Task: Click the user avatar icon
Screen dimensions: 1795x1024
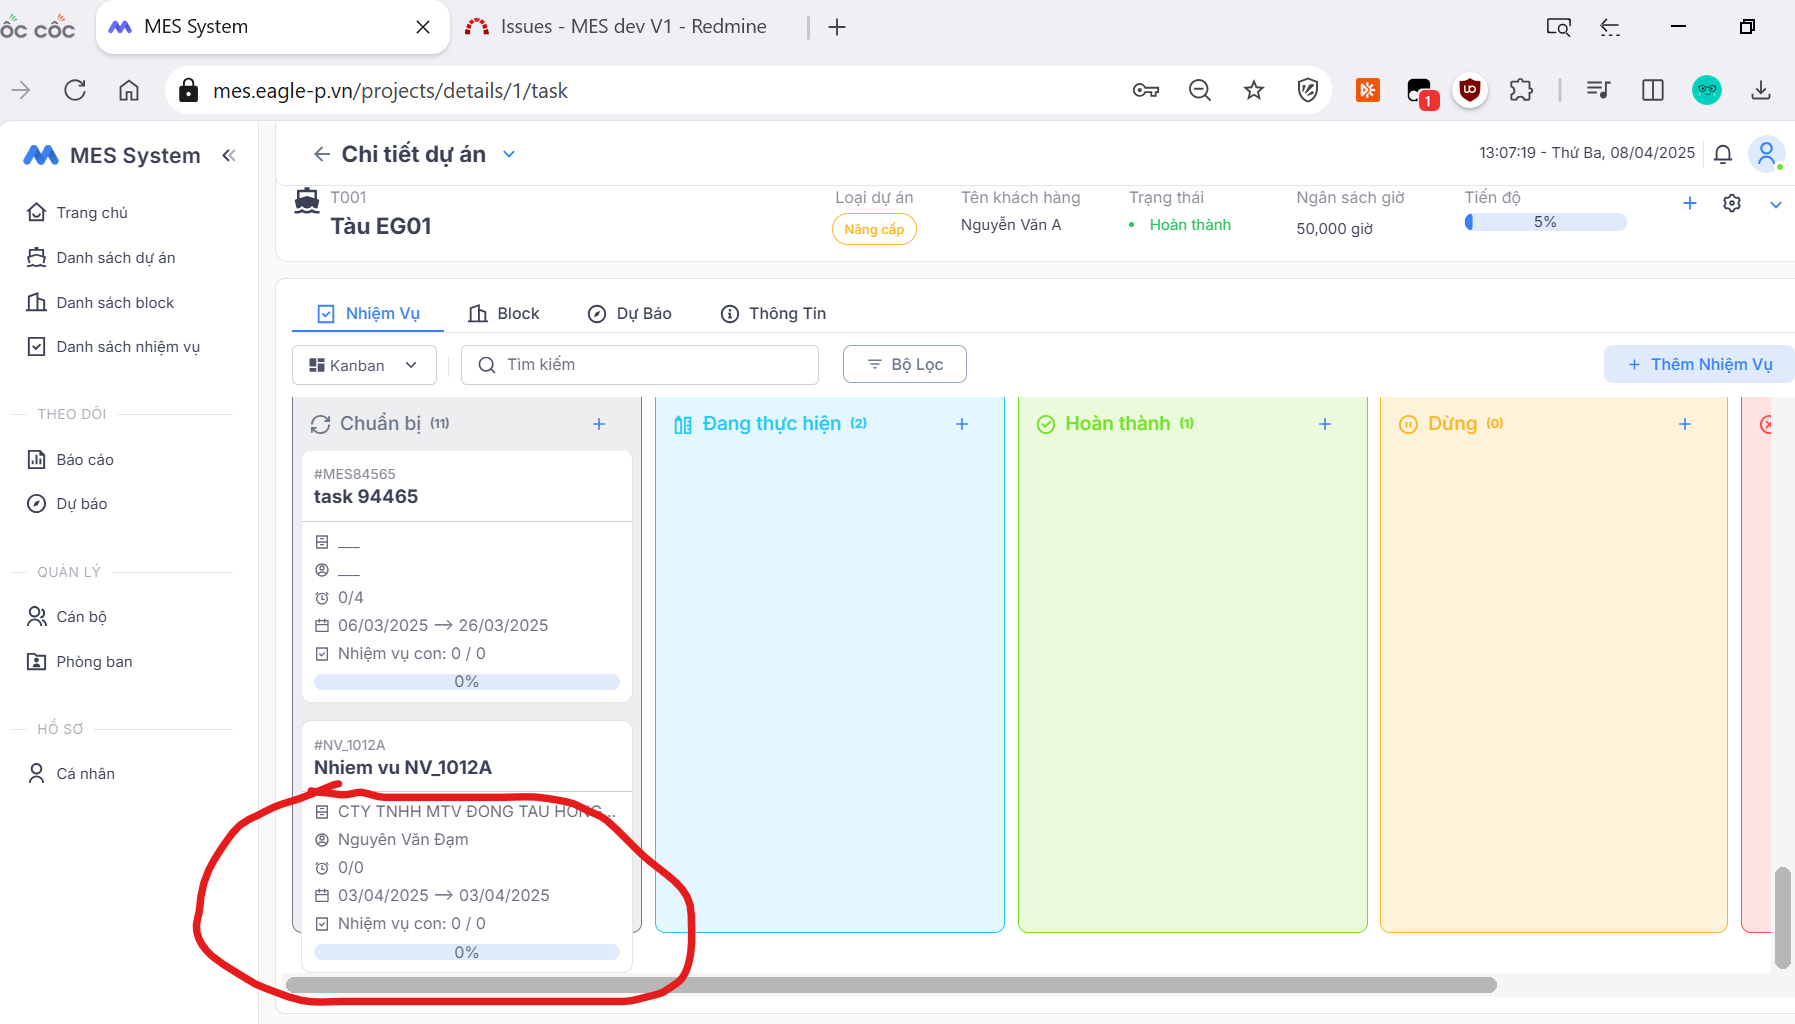Action: 1766,154
